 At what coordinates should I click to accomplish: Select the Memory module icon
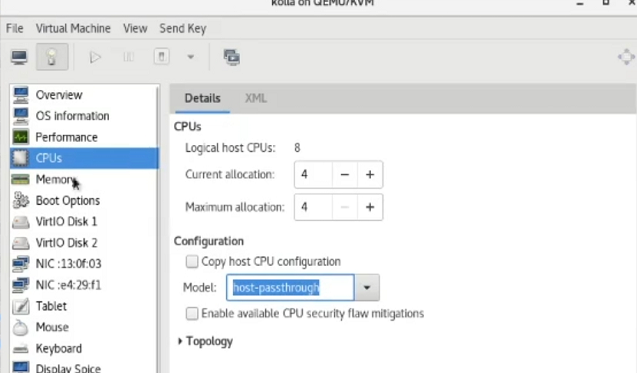(20, 179)
